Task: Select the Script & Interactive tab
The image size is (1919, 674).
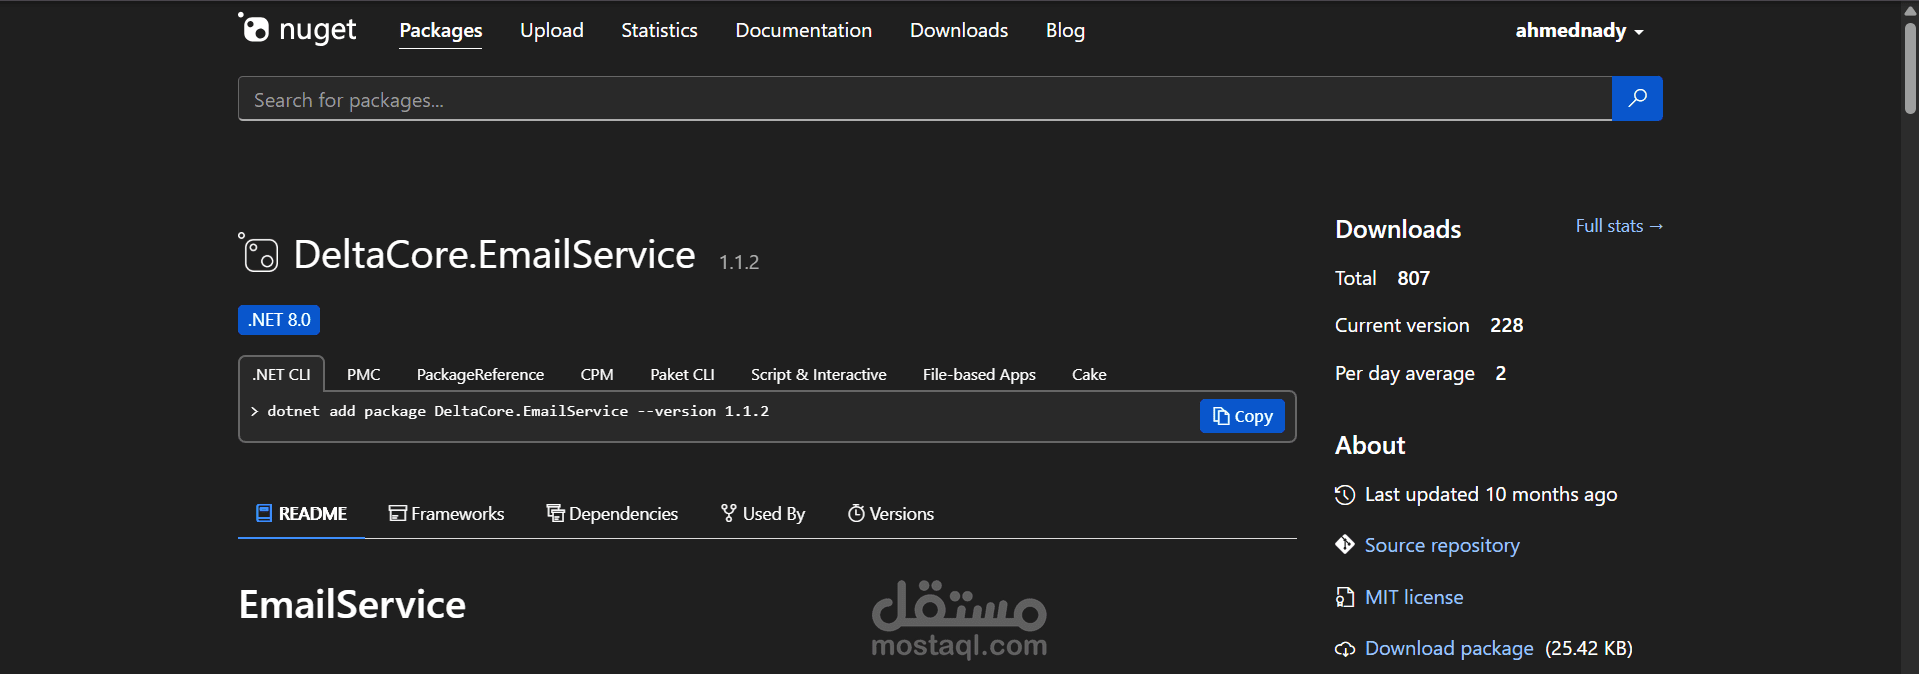Action: click(x=818, y=374)
